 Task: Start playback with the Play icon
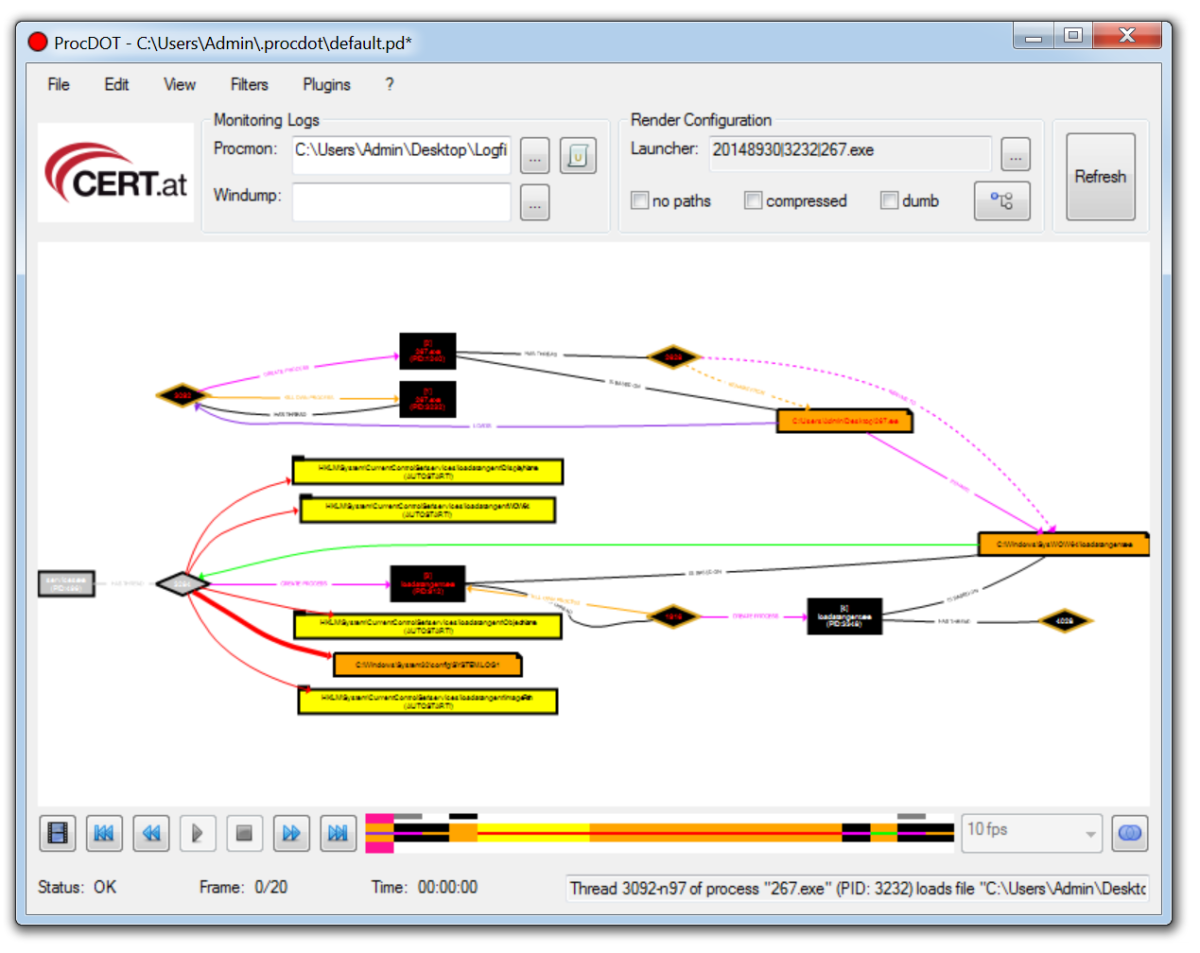tap(197, 833)
